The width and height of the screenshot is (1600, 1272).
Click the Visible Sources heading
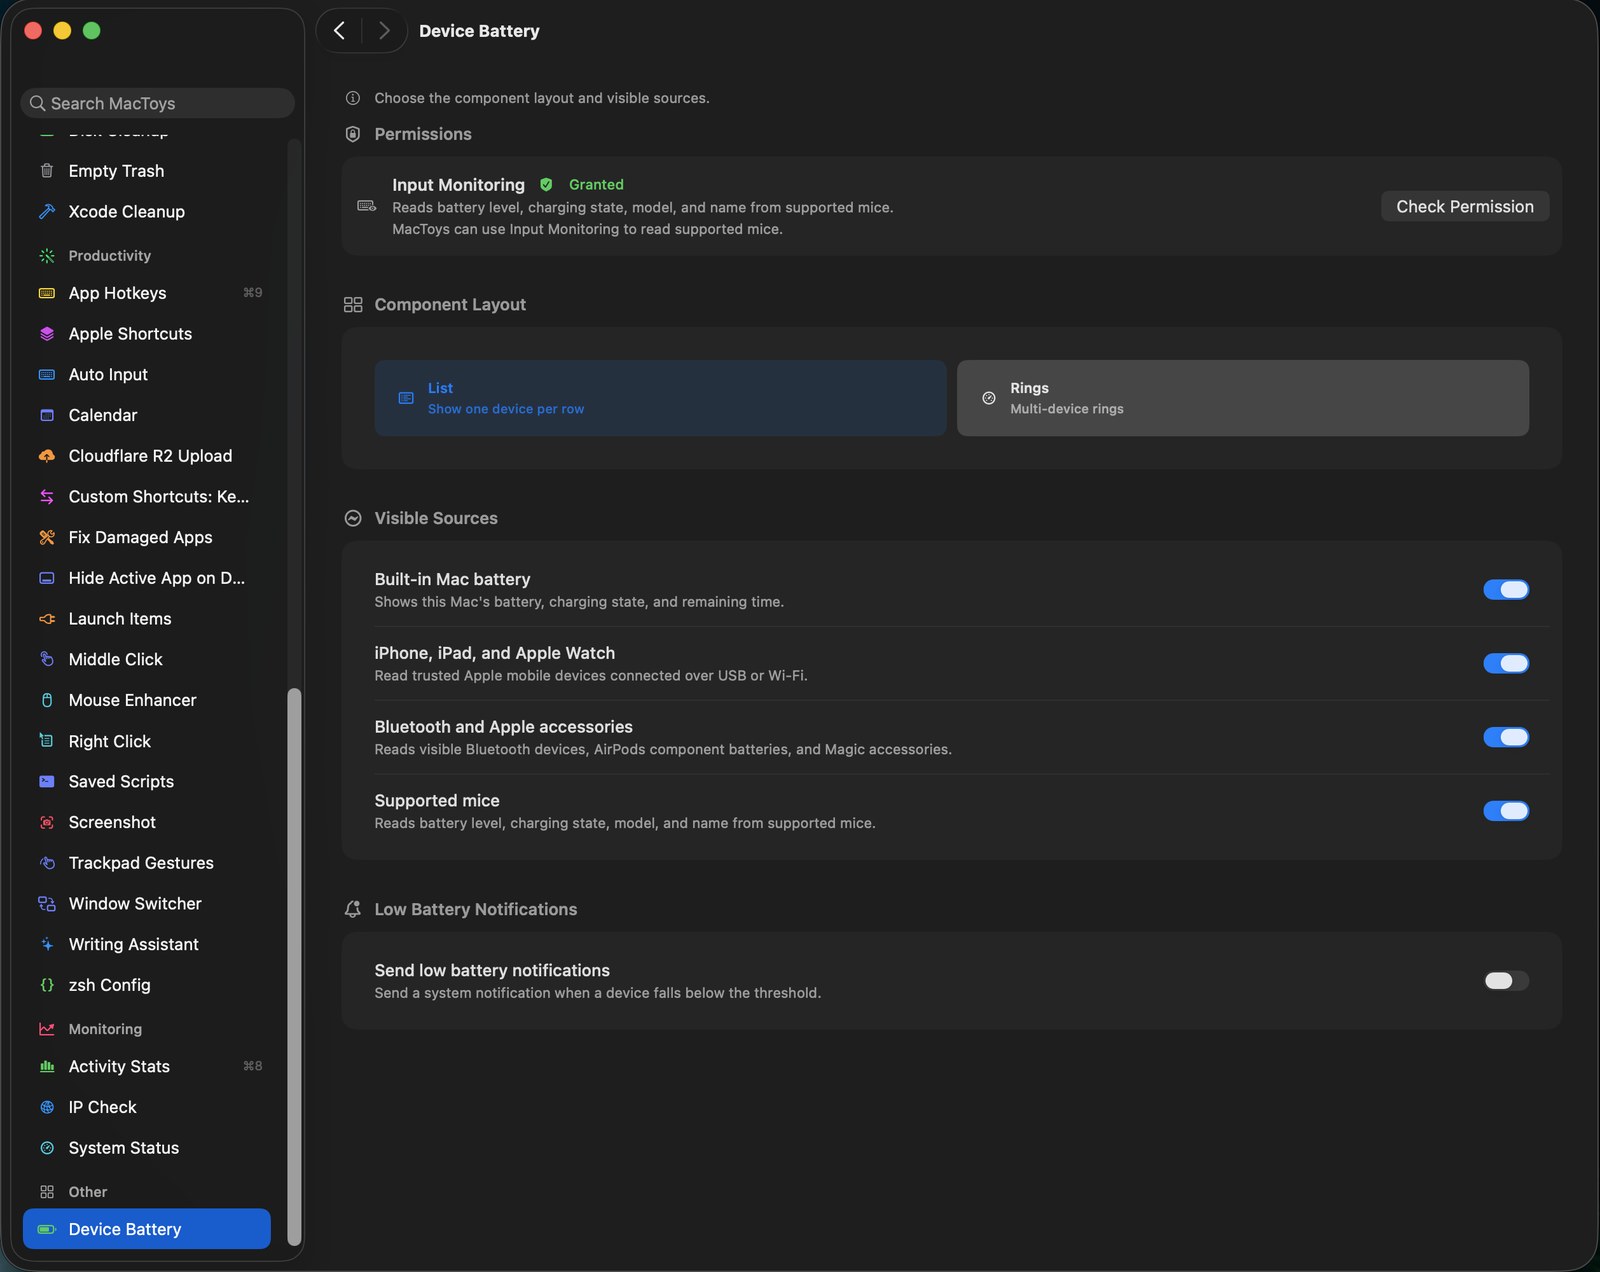(x=436, y=518)
